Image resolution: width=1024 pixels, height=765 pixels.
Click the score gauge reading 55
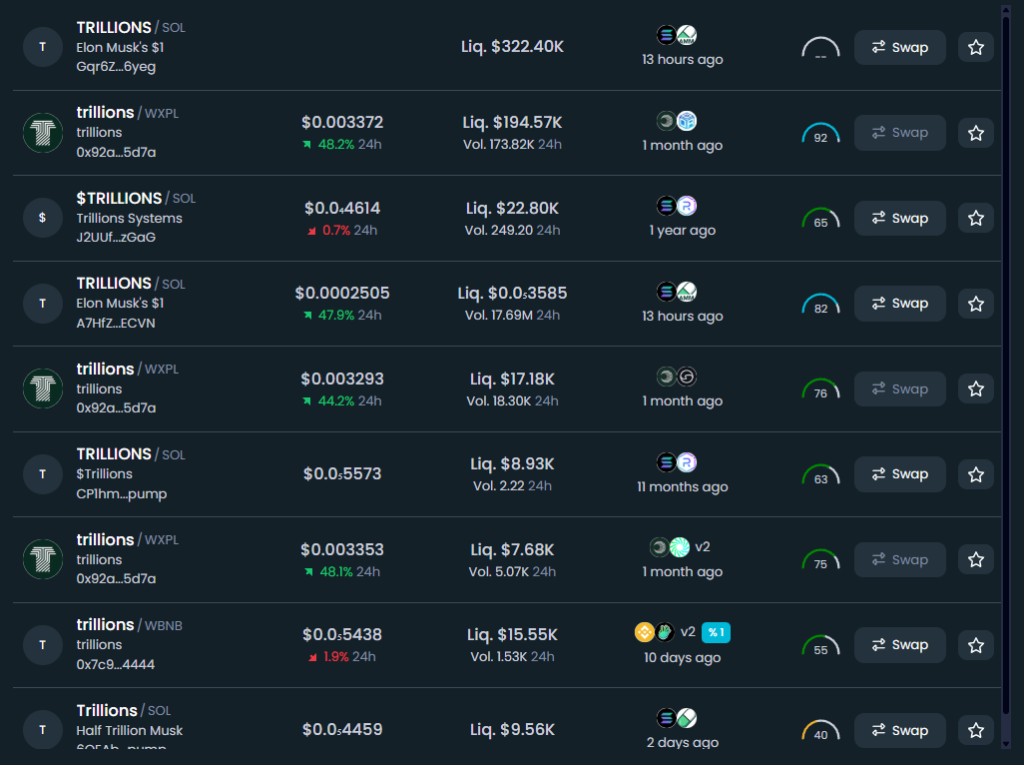tap(820, 647)
